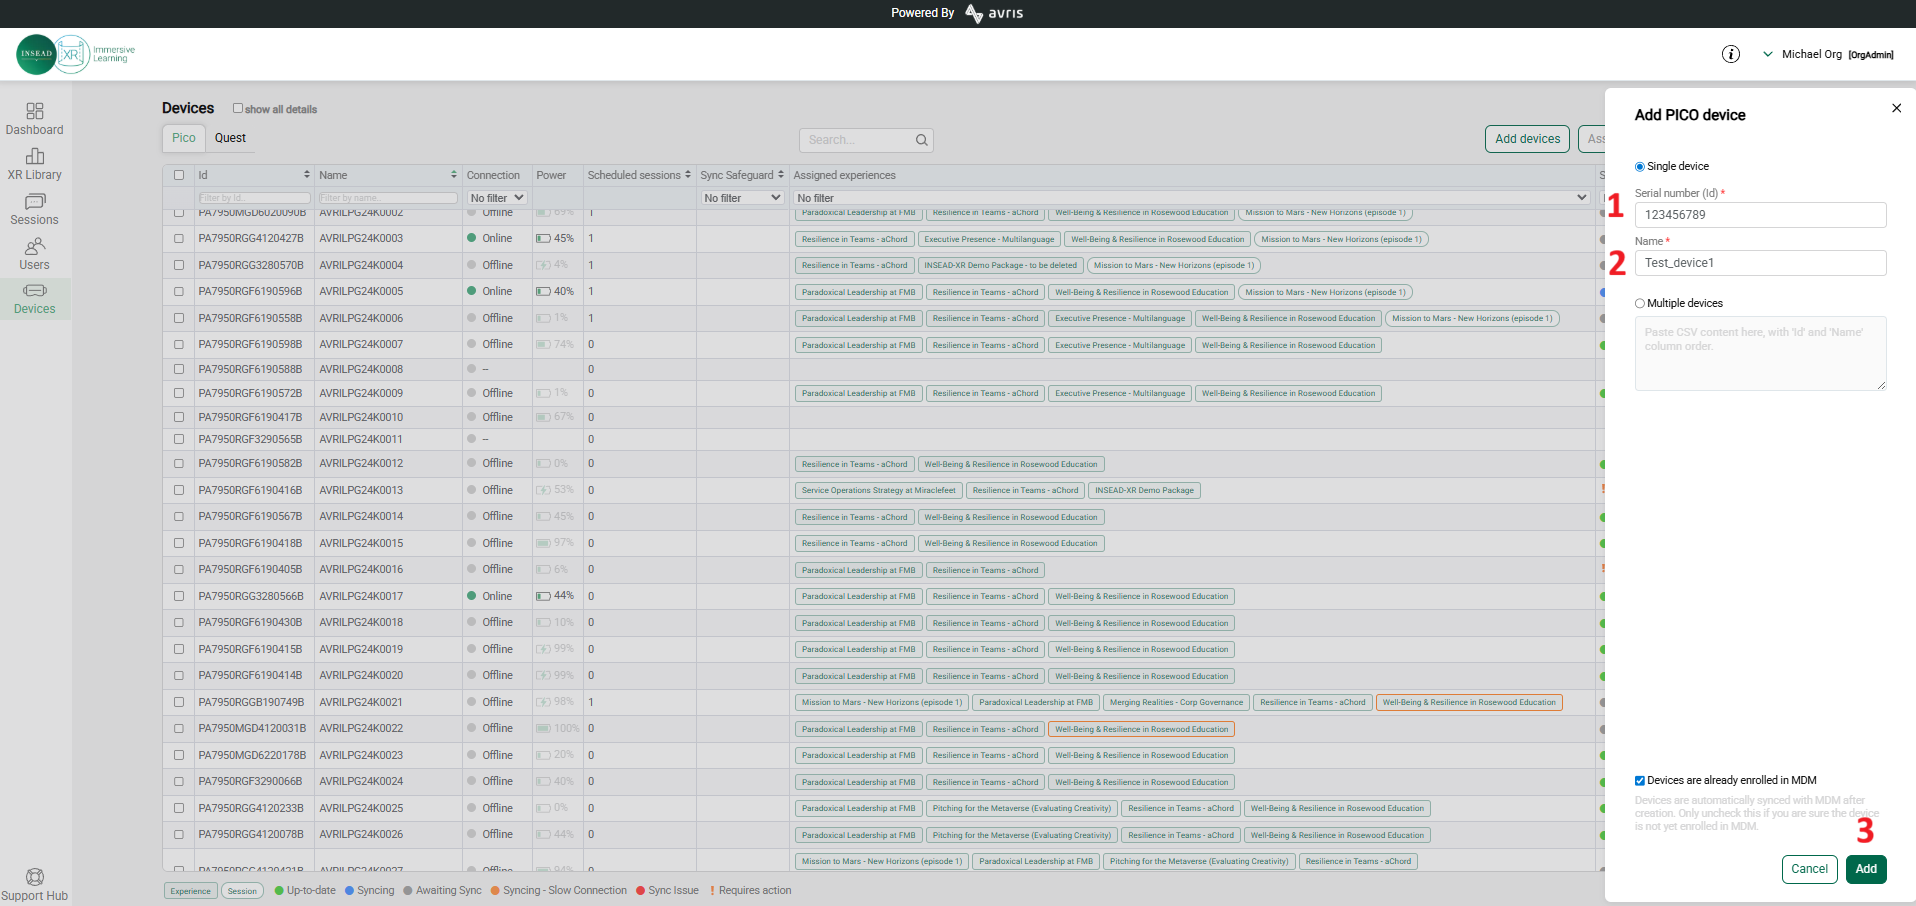Click the Filter by Id input
This screenshot has height=906, width=1916.
(x=253, y=198)
